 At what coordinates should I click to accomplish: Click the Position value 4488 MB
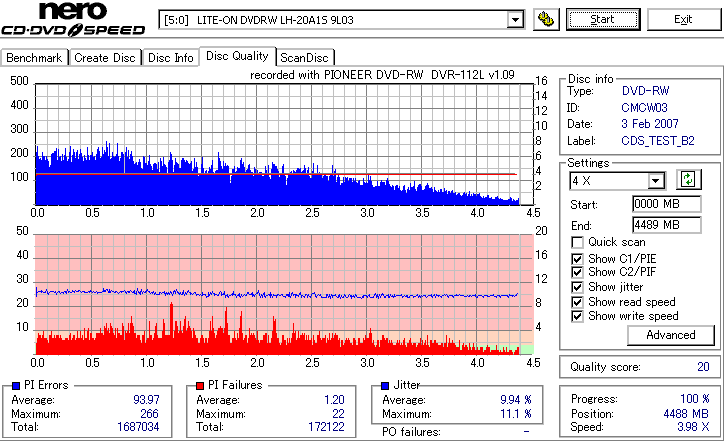tap(686, 413)
